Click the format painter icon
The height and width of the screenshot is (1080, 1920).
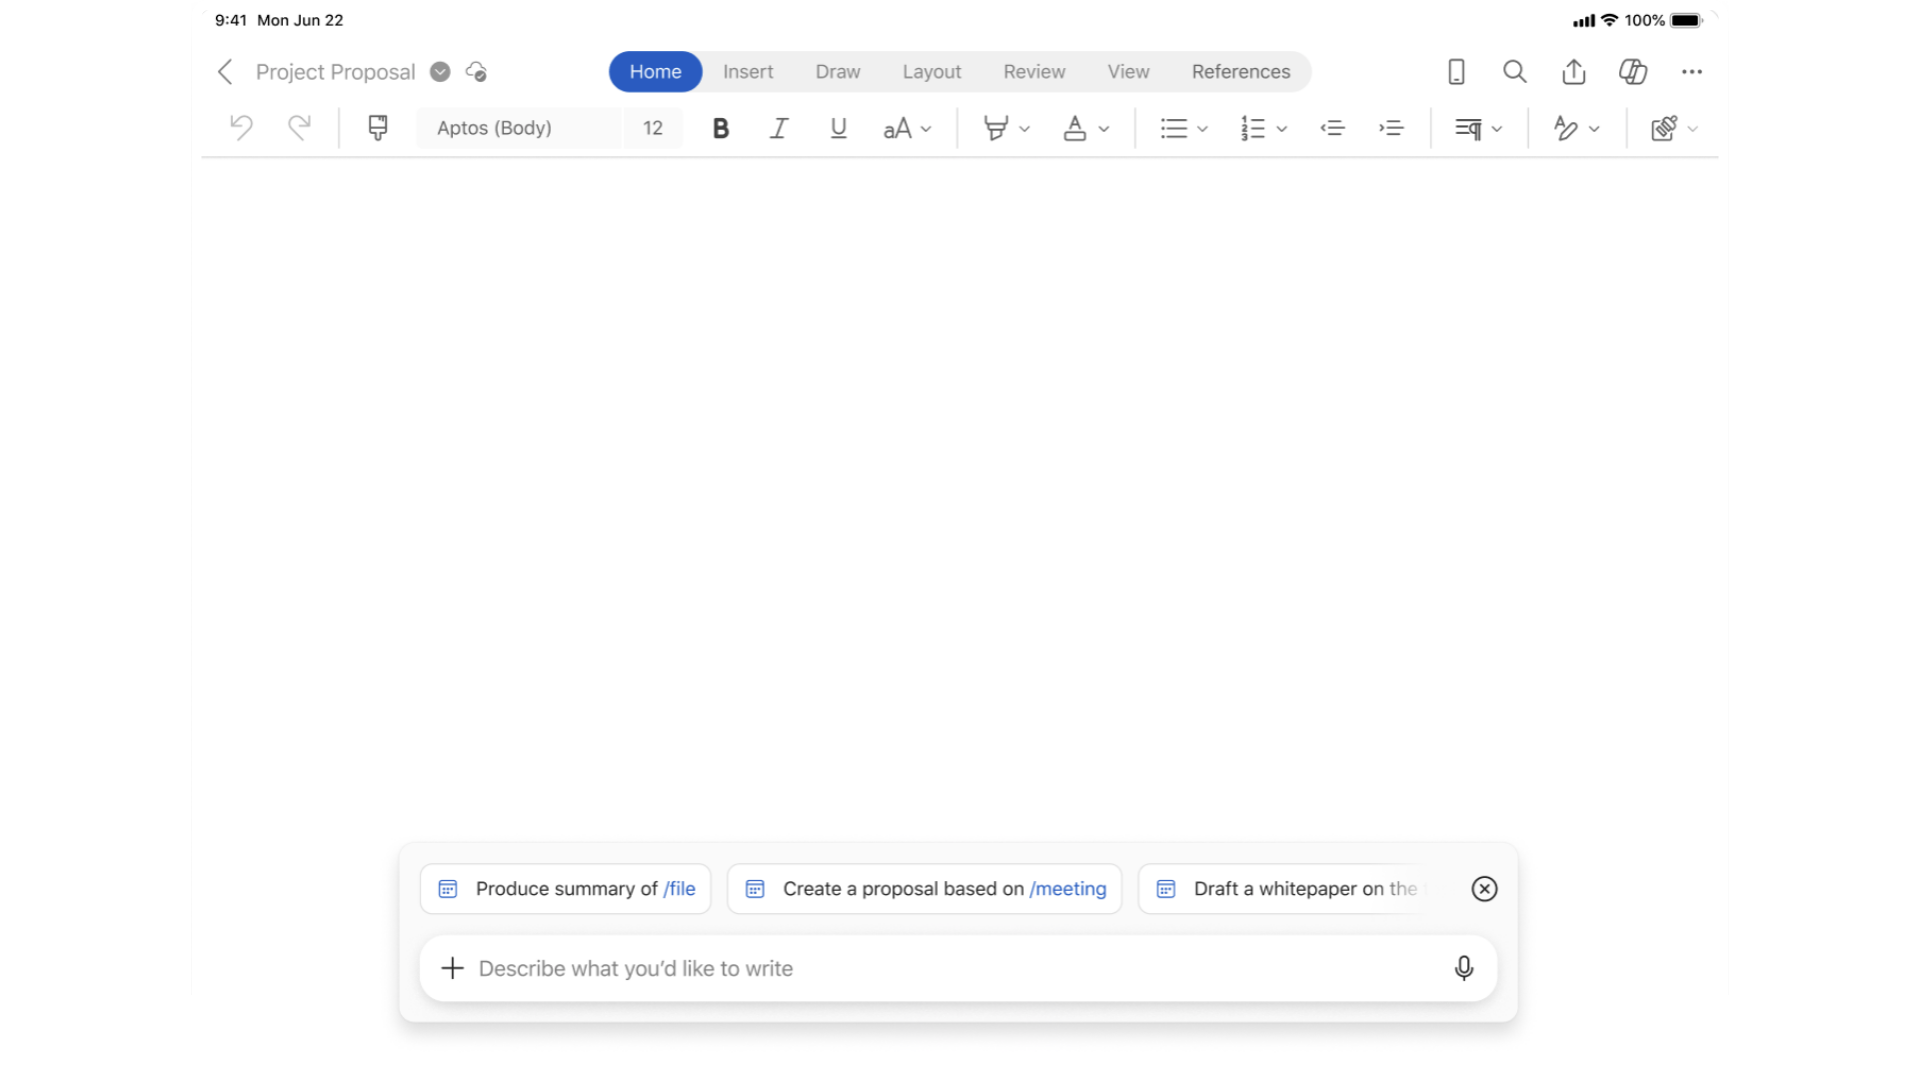click(x=377, y=127)
